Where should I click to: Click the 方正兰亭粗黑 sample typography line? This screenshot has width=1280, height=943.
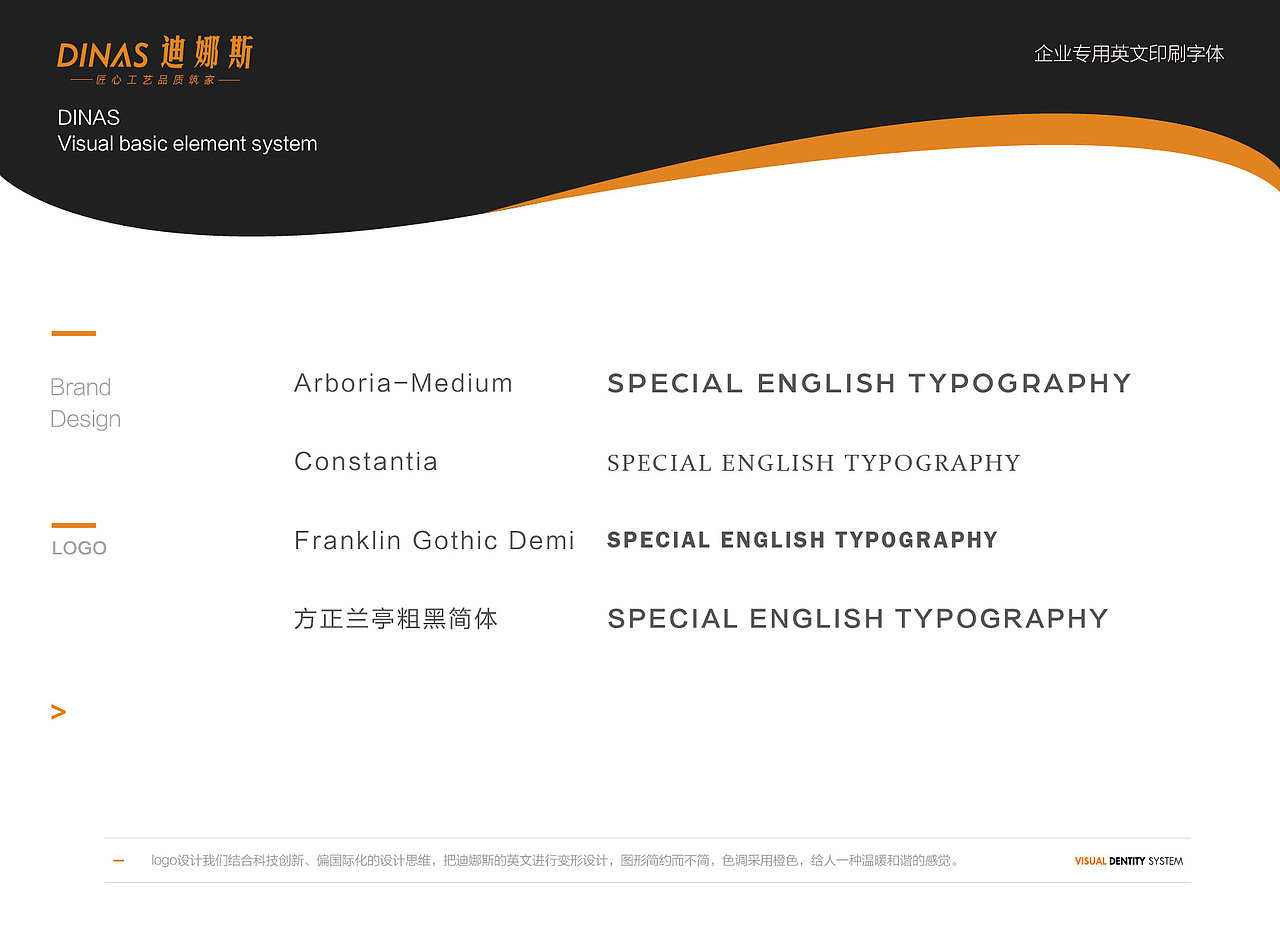tap(859, 619)
